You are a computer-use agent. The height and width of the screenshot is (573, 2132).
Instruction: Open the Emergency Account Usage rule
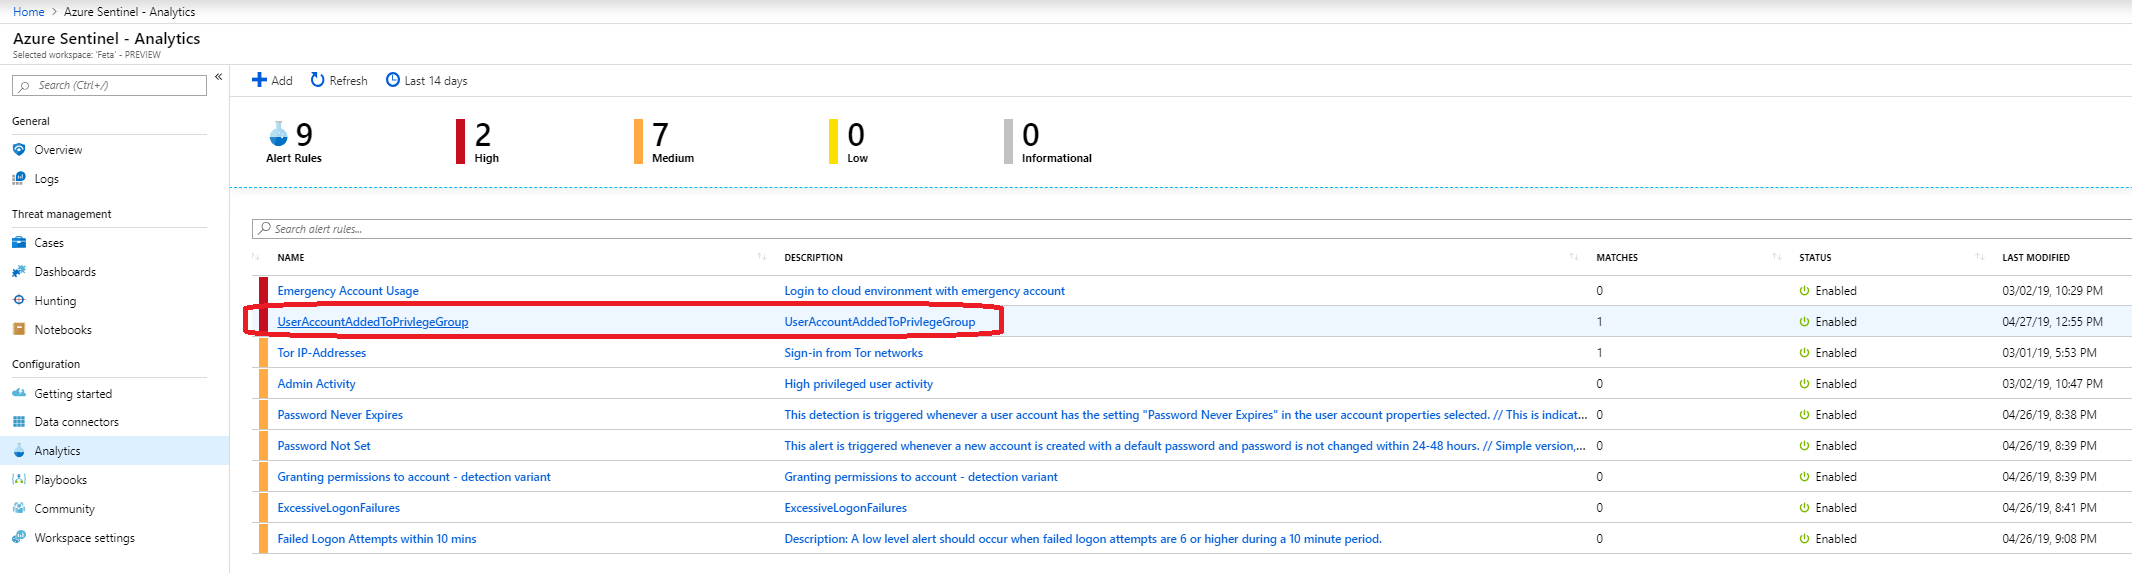348,291
